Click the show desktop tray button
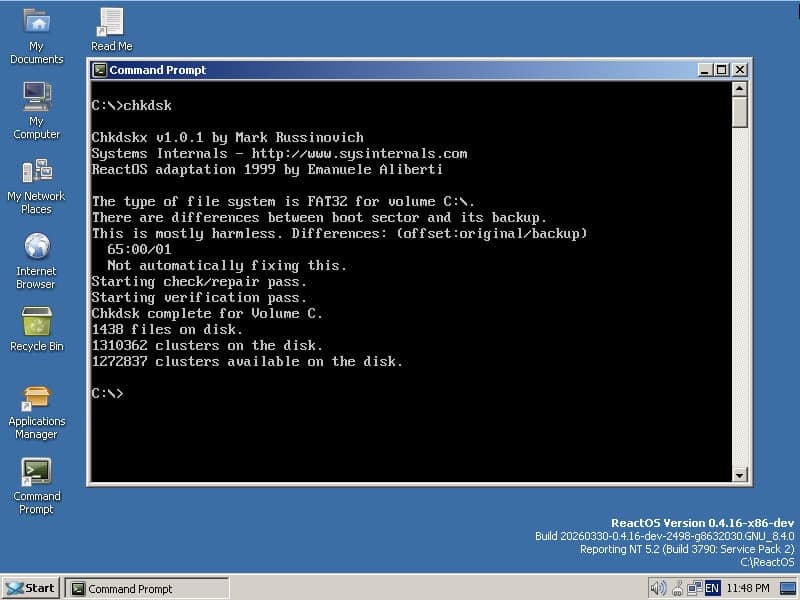Viewport: 800px width, 600px height. [788, 588]
